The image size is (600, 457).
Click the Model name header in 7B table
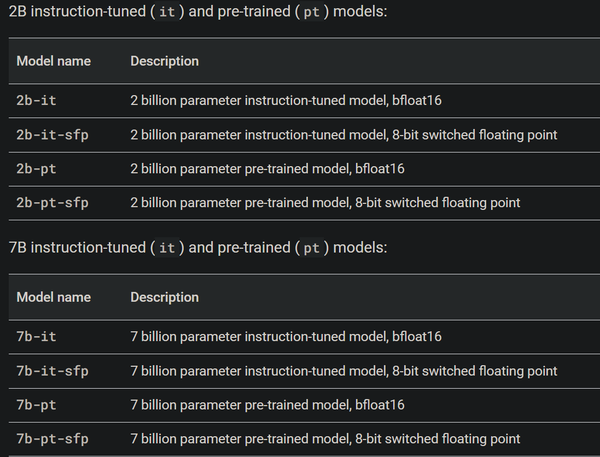53,297
